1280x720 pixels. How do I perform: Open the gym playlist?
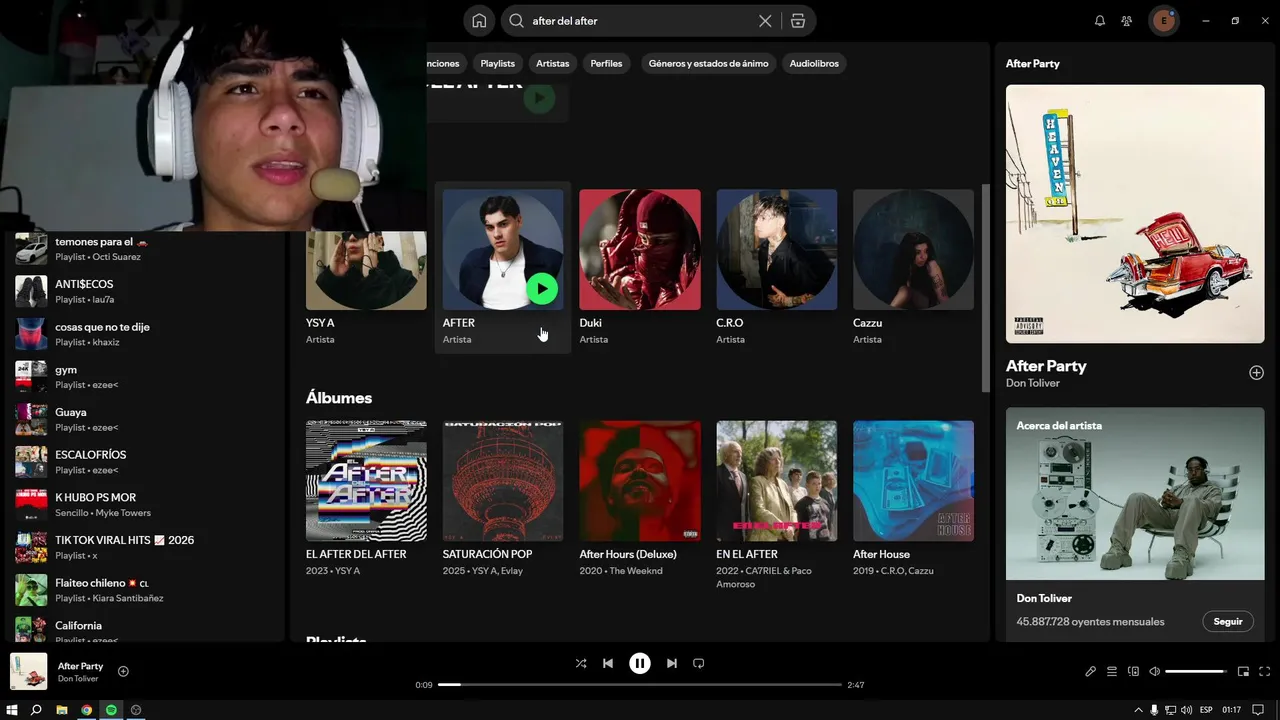pyautogui.click(x=145, y=377)
